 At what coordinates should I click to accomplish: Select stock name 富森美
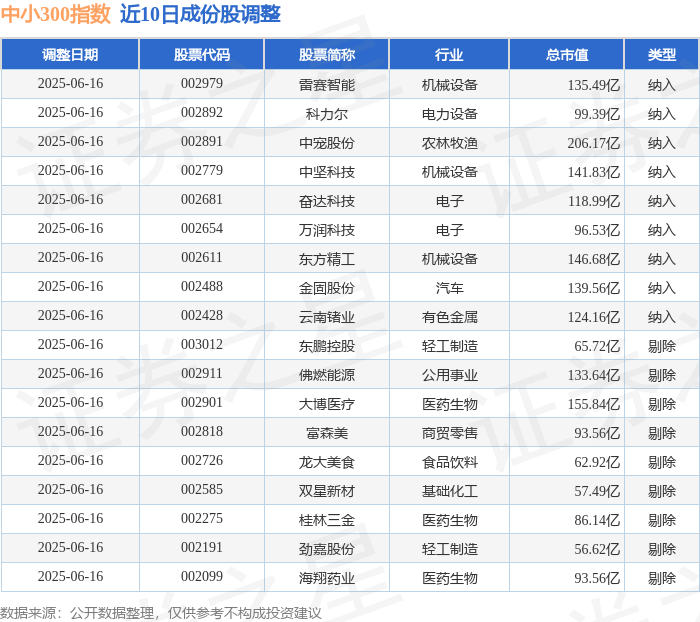[x=327, y=433]
